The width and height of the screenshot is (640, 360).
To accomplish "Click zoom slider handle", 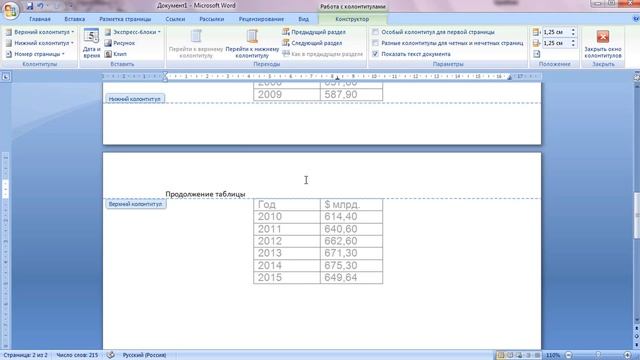I will (598, 355).
